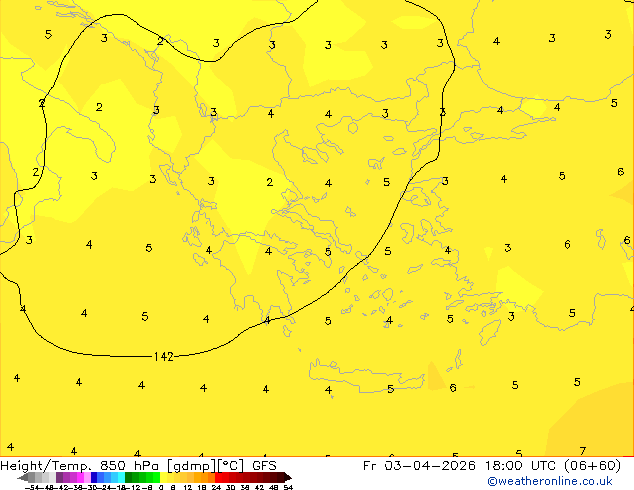Image resolution: width=634 pixels, height=490 pixels.
Task: Click the GFS model label
Action: coord(264,466)
